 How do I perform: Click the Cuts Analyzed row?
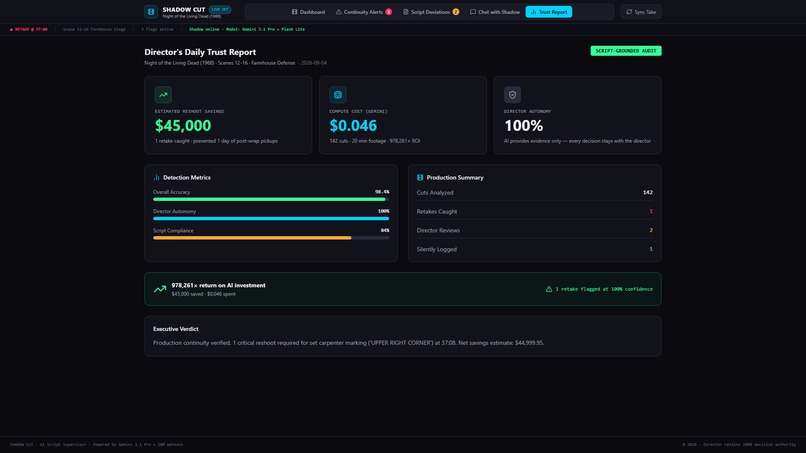click(535, 192)
